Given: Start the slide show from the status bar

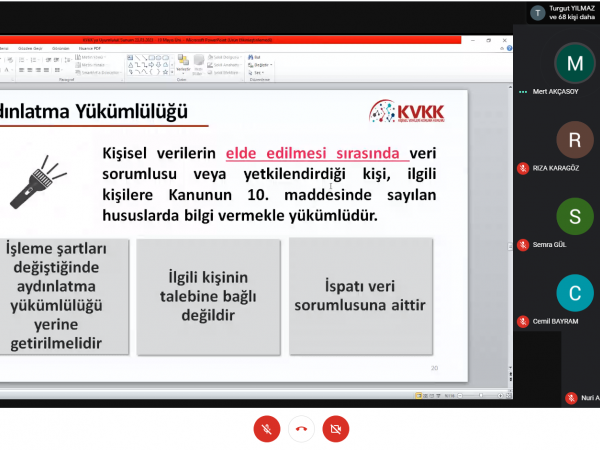Looking at the screenshot, I should [439, 396].
